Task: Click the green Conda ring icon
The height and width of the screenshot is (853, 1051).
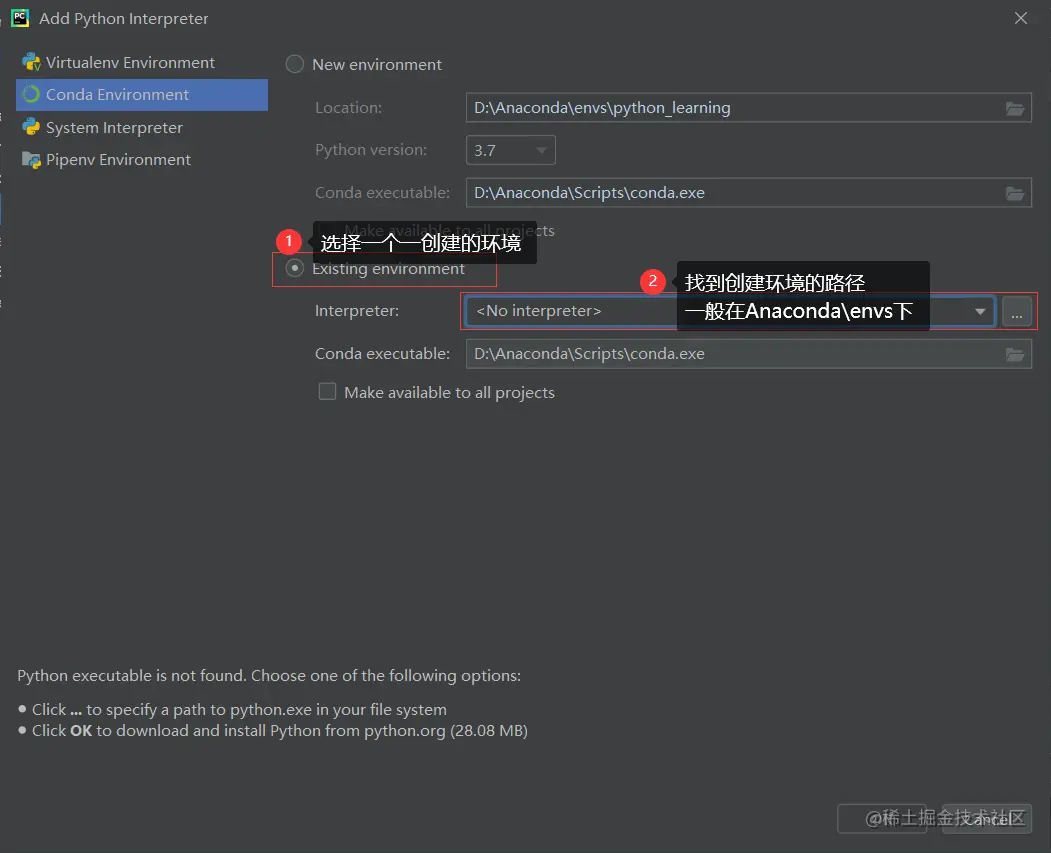Action: point(31,94)
